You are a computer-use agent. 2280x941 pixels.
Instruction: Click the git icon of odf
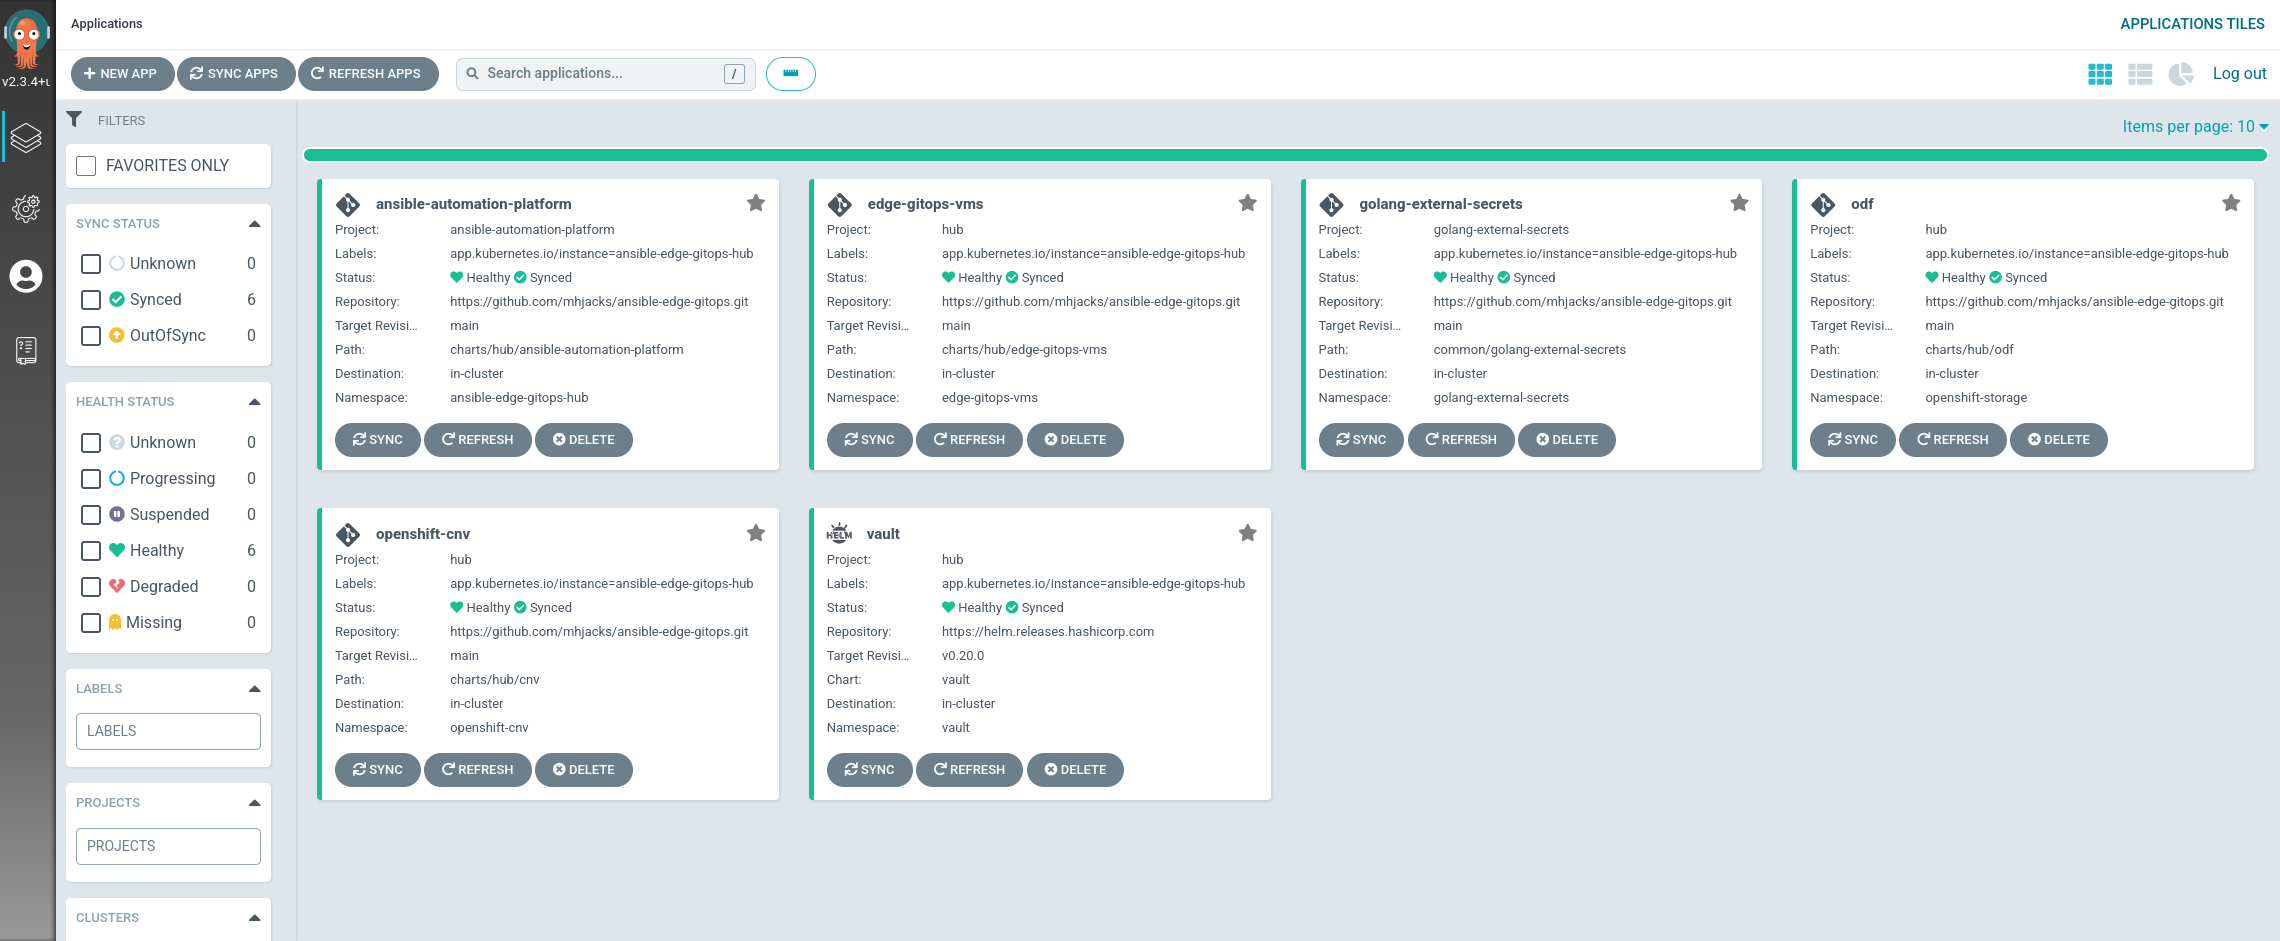[1823, 205]
